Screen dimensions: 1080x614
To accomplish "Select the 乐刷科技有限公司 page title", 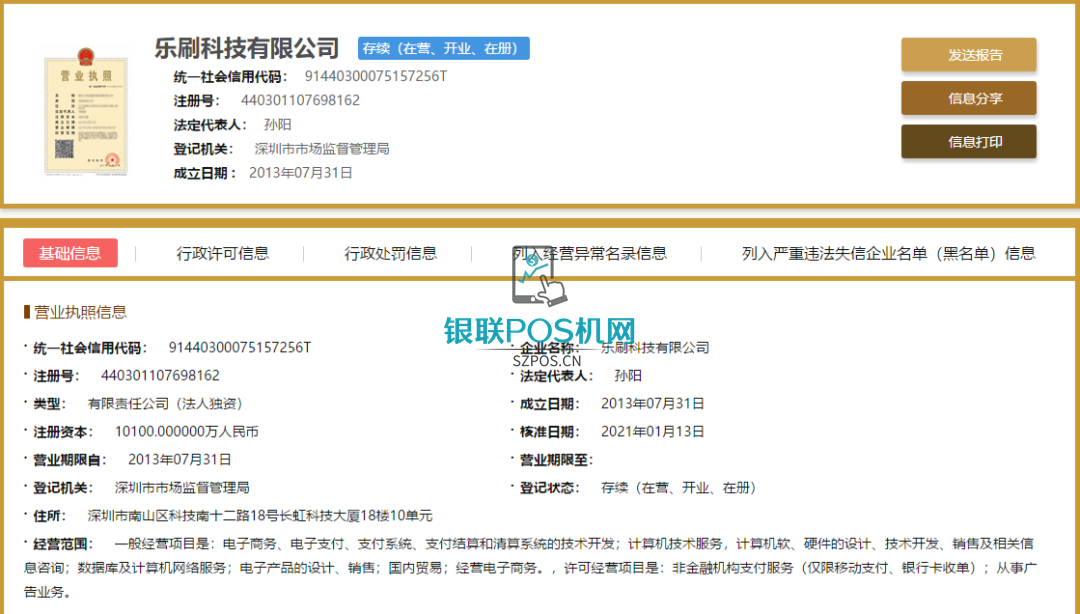I will coord(247,48).
